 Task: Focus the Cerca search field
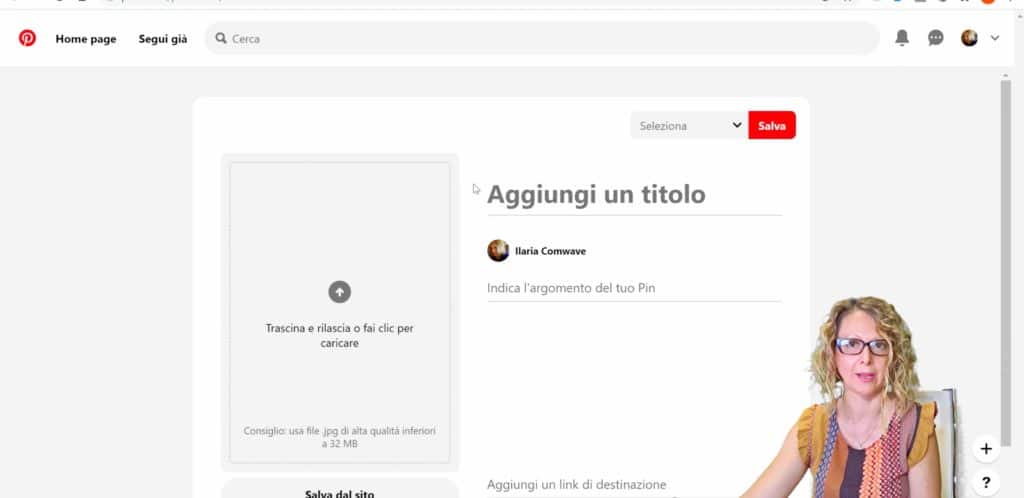point(545,39)
